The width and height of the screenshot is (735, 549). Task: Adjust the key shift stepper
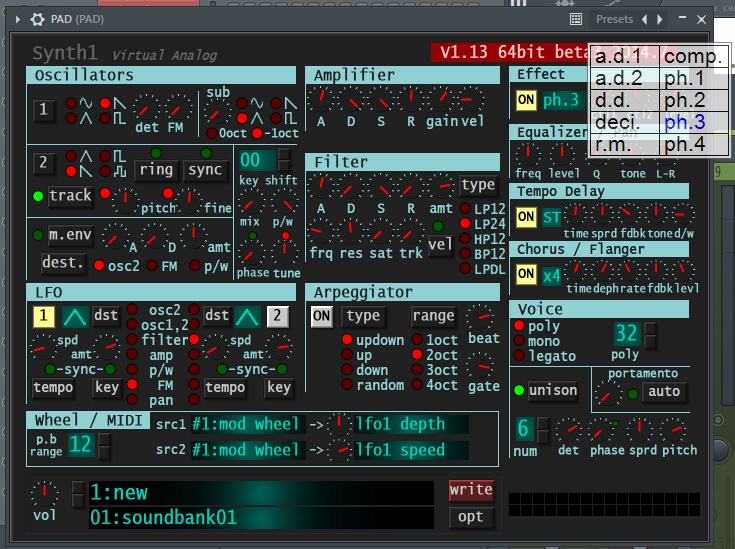[x=284, y=160]
